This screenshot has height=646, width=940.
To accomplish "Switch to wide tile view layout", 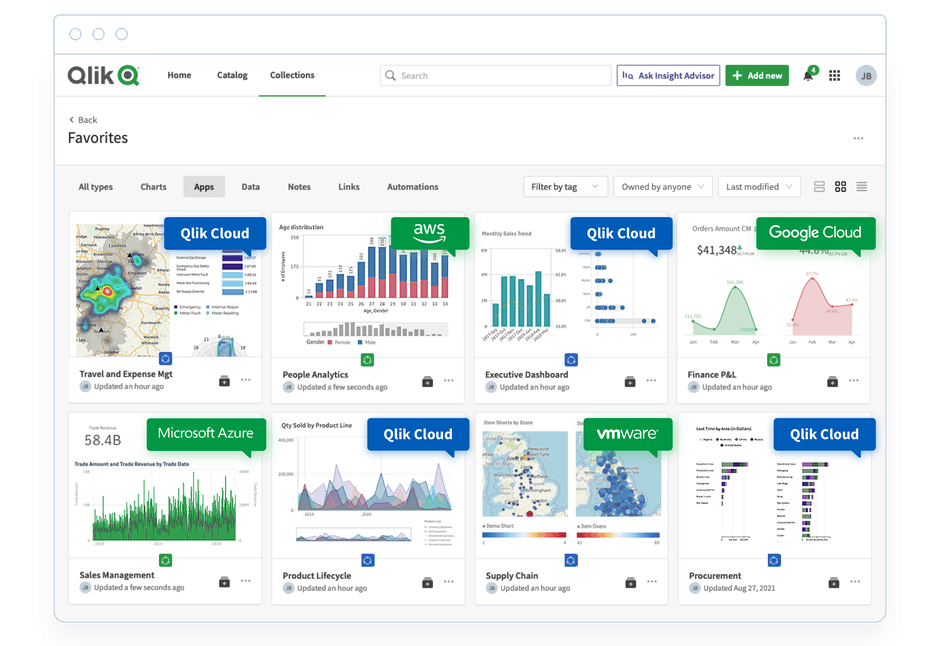I will point(820,187).
